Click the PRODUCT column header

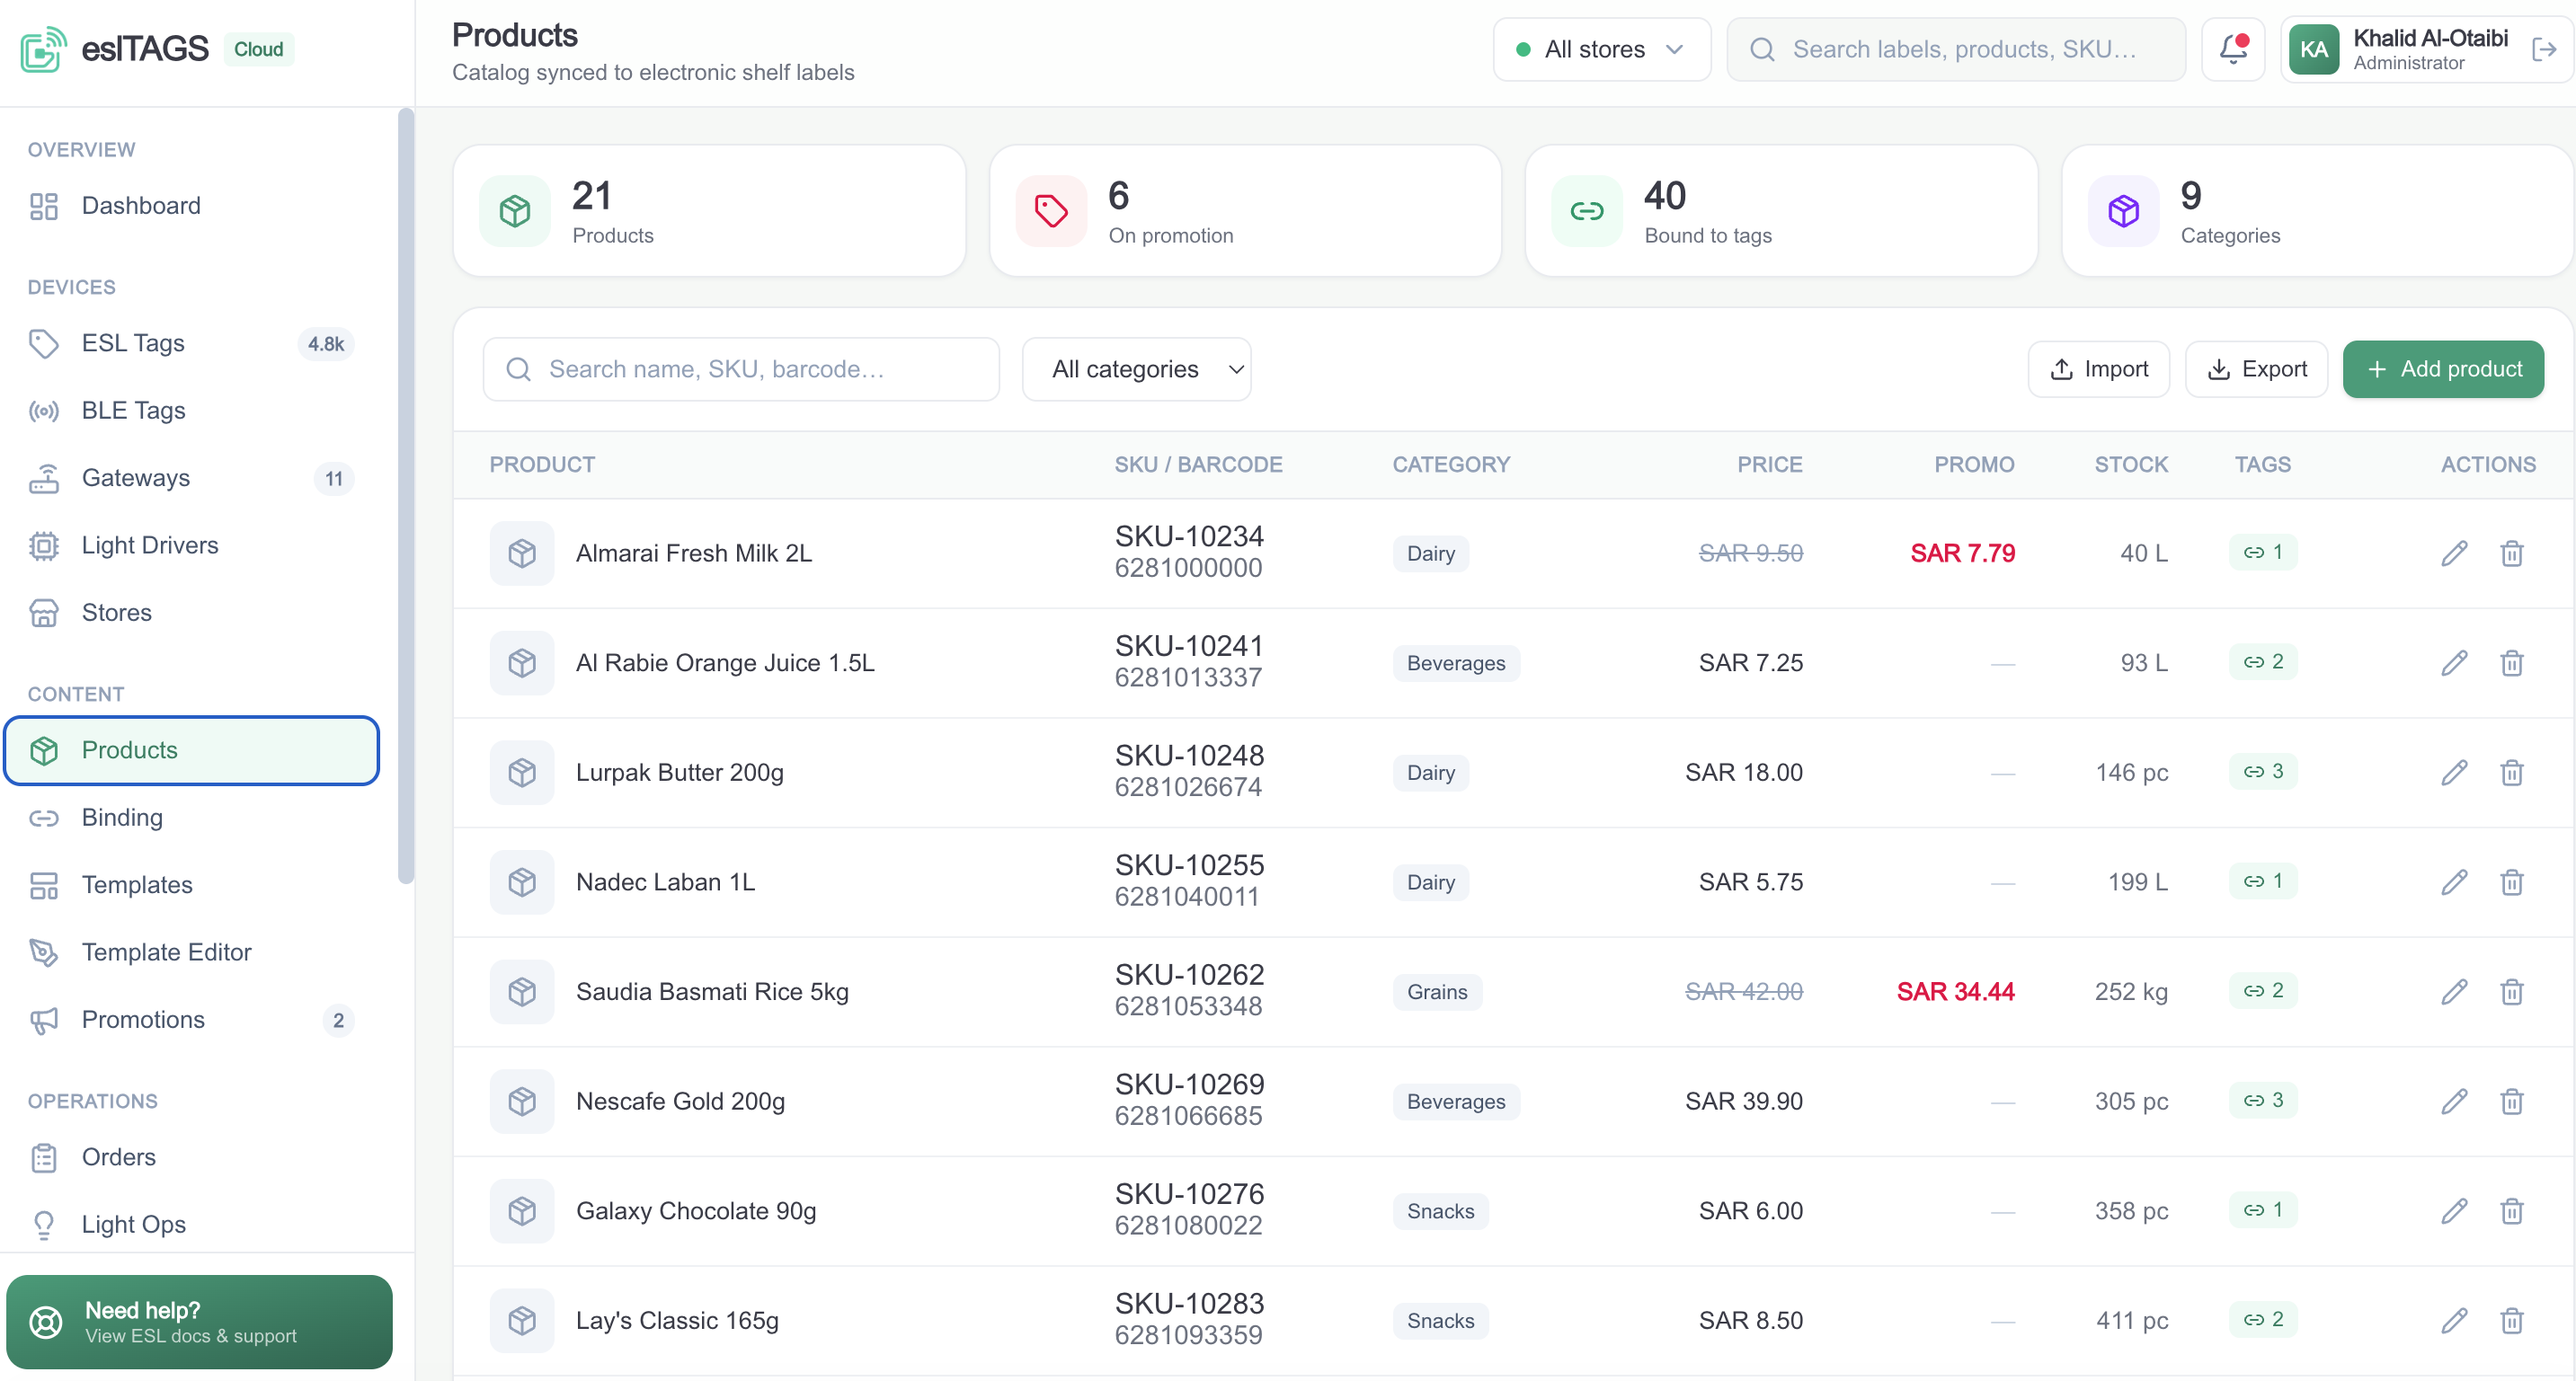coord(542,464)
